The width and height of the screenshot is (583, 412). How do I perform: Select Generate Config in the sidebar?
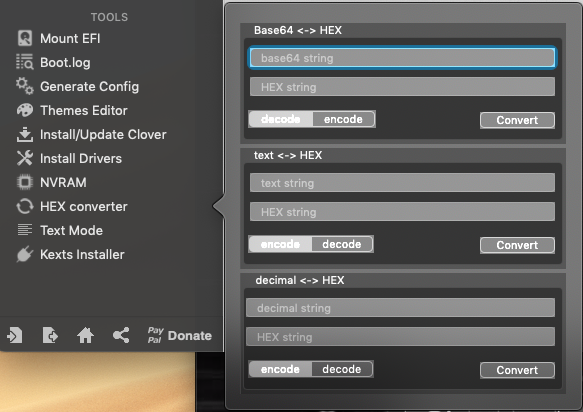click(89, 86)
